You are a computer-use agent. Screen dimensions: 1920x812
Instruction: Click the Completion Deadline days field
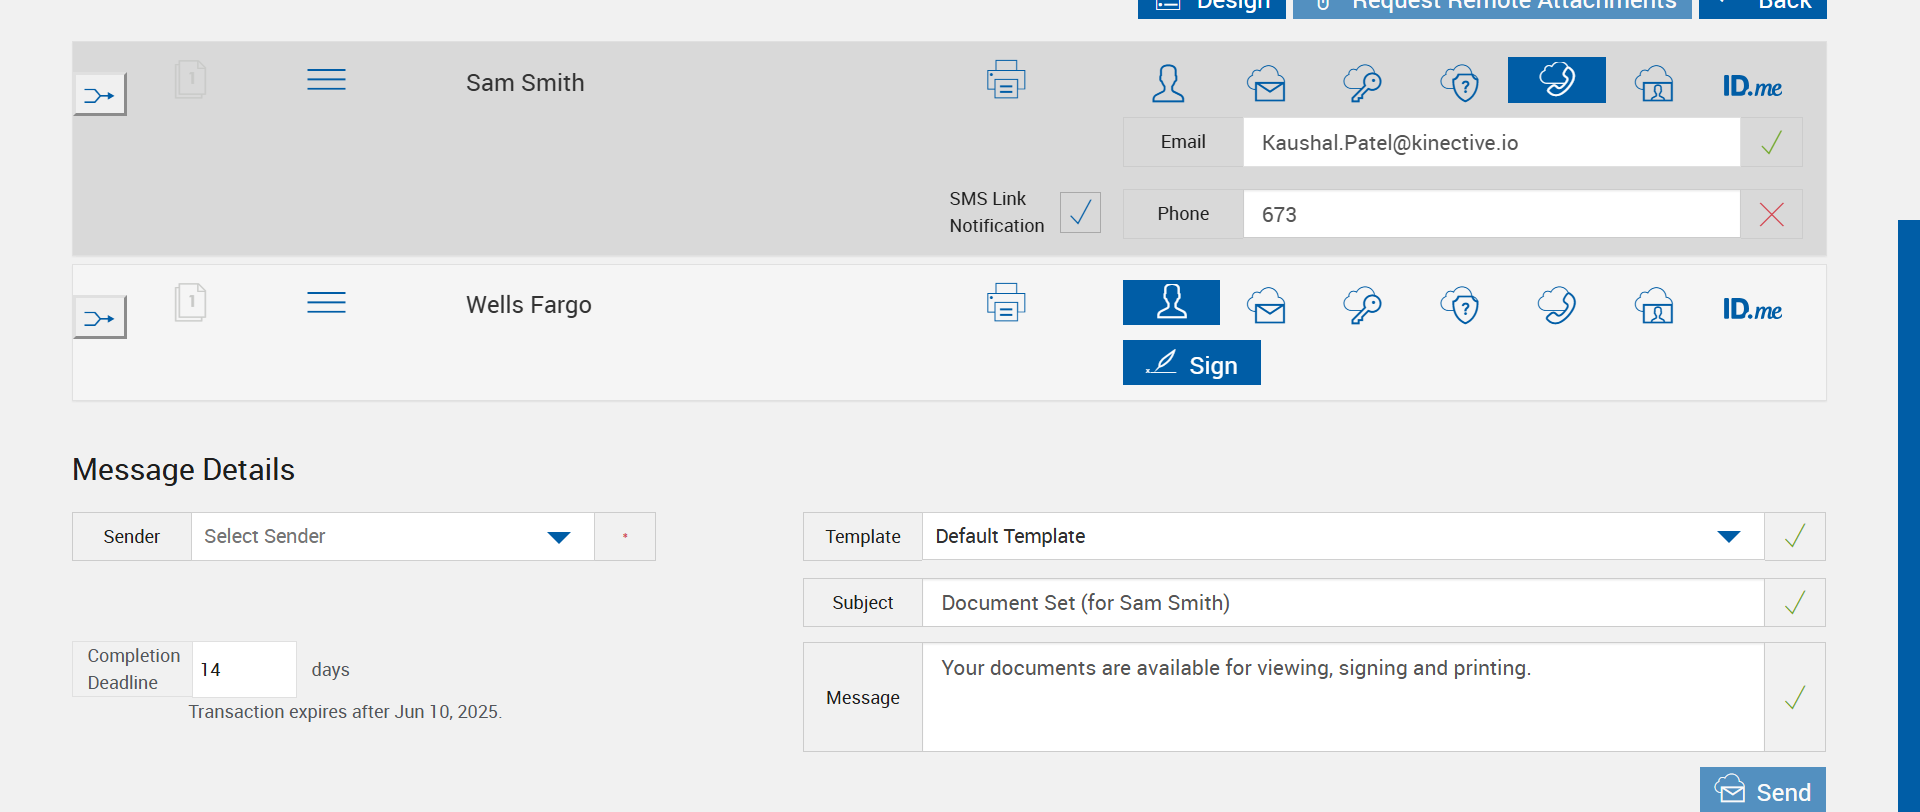[243, 669]
